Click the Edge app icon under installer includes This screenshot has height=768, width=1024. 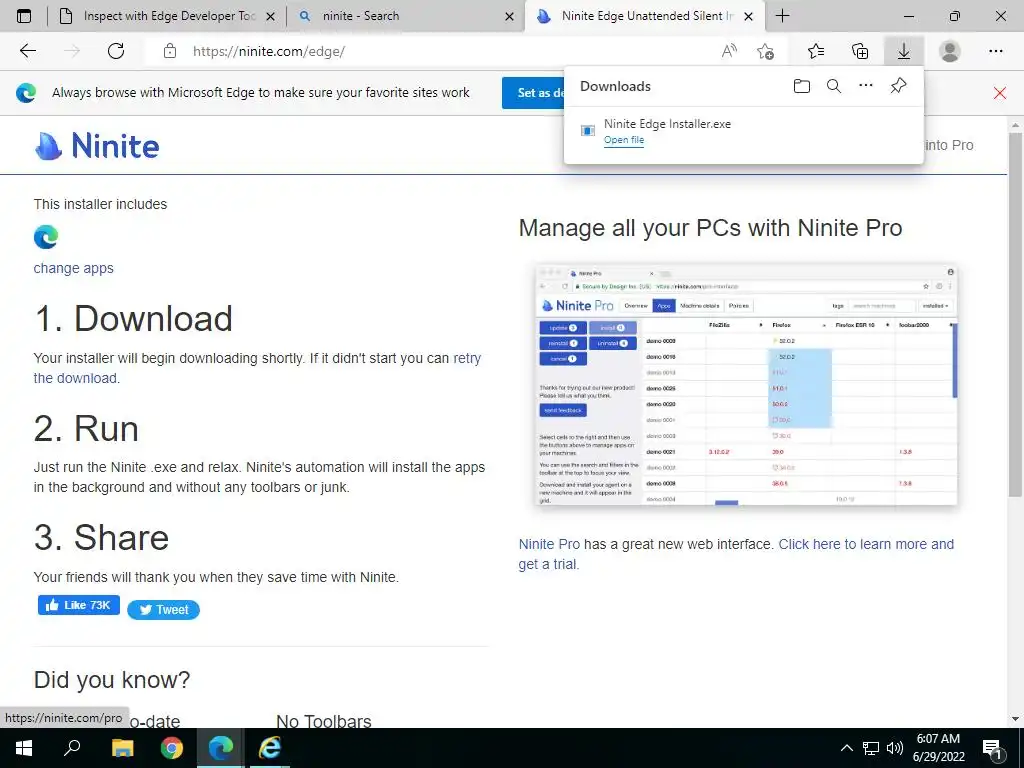pos(46,236)
